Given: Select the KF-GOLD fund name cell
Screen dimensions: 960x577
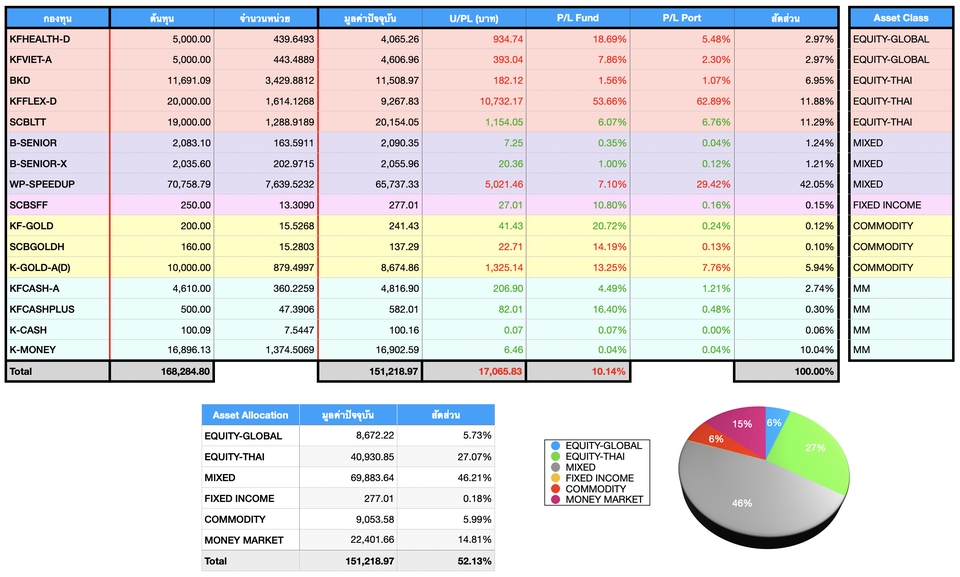Looking at the screenshot, I should [x=58, y=226].
